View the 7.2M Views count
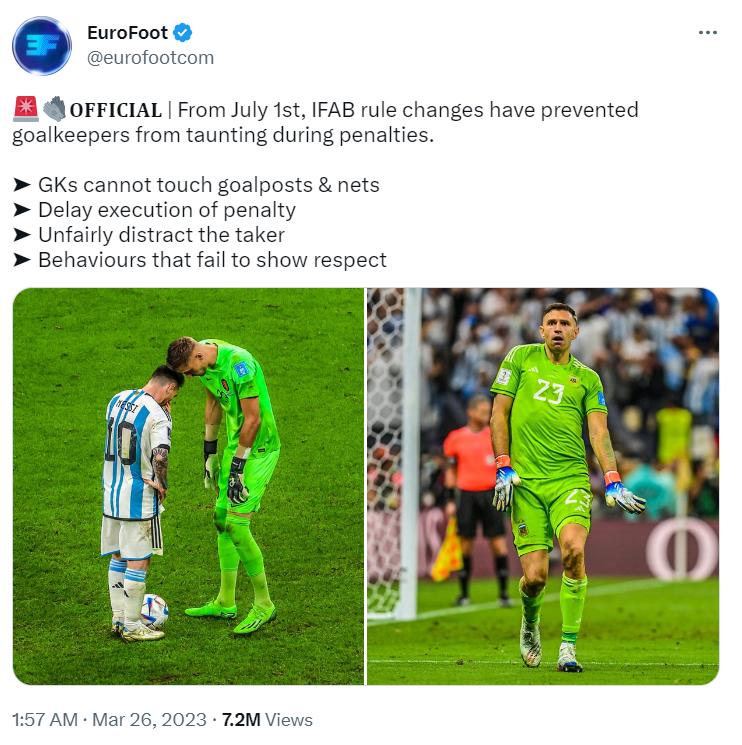 267,719
